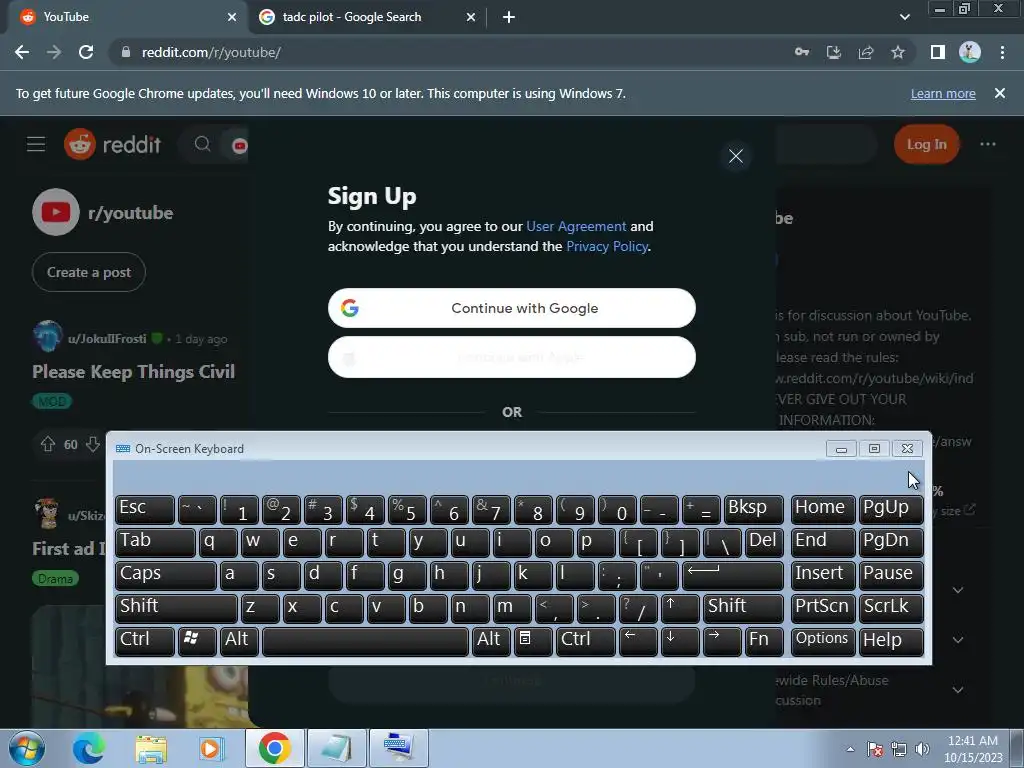Click the Log In button
Screen dimensions: 1024x768
(x=926, y=144)
